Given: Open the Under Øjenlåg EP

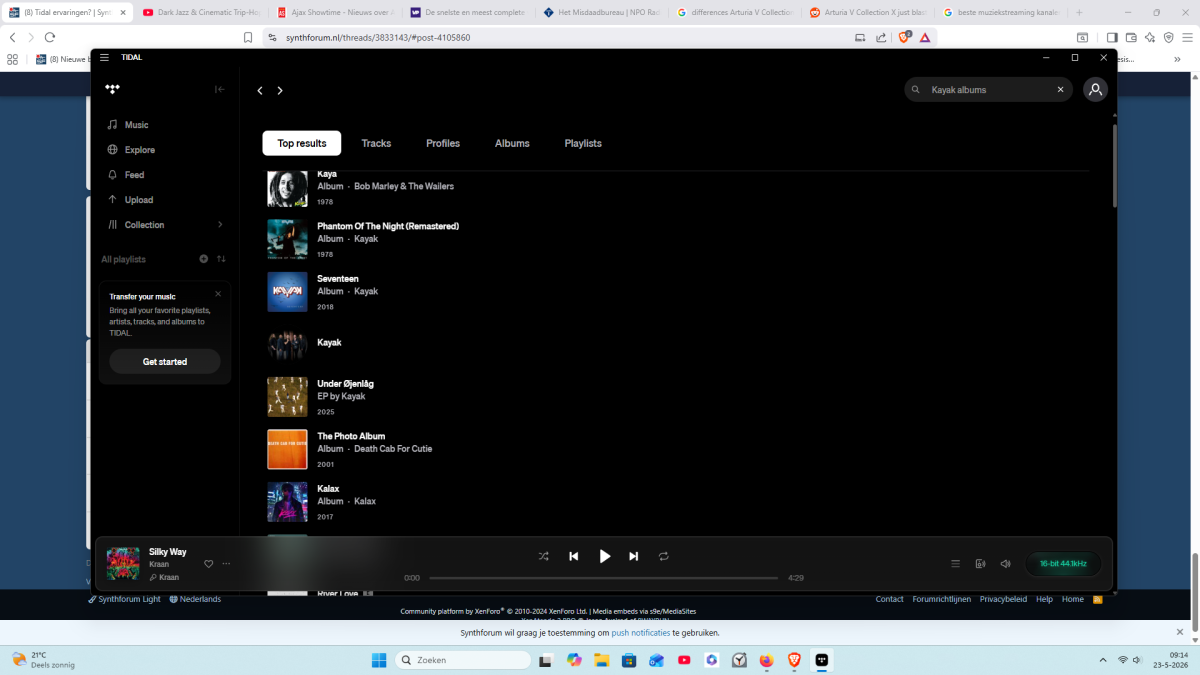Looking at the screenshot, I should pos(345,384).
